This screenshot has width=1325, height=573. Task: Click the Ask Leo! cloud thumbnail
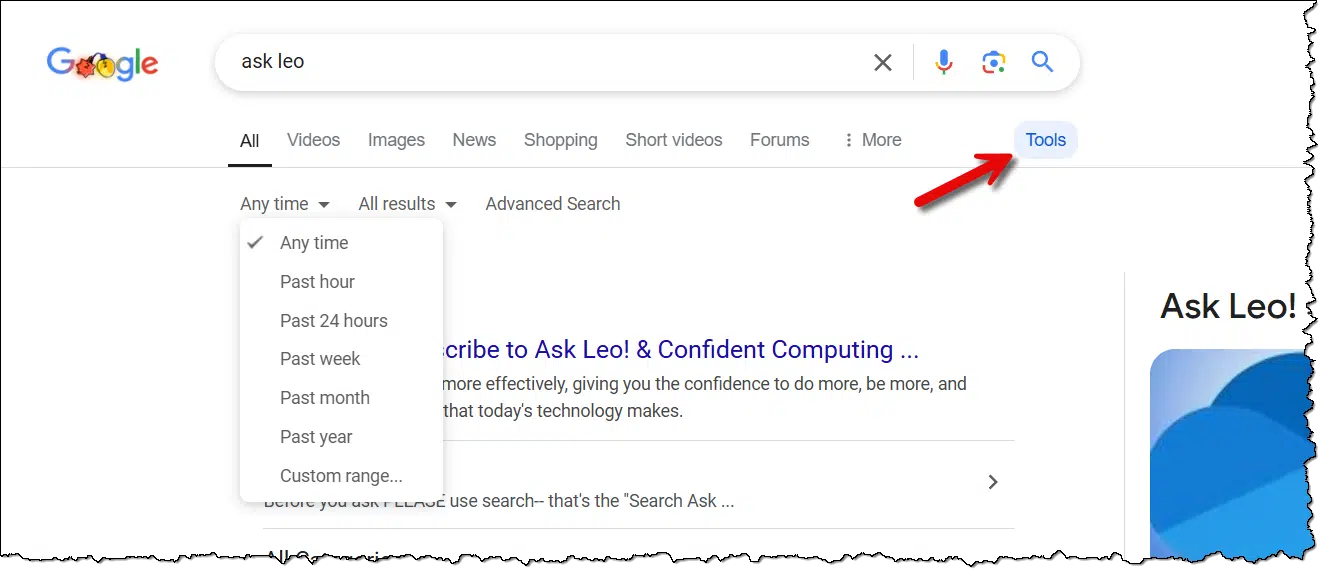pos(1230,450)
